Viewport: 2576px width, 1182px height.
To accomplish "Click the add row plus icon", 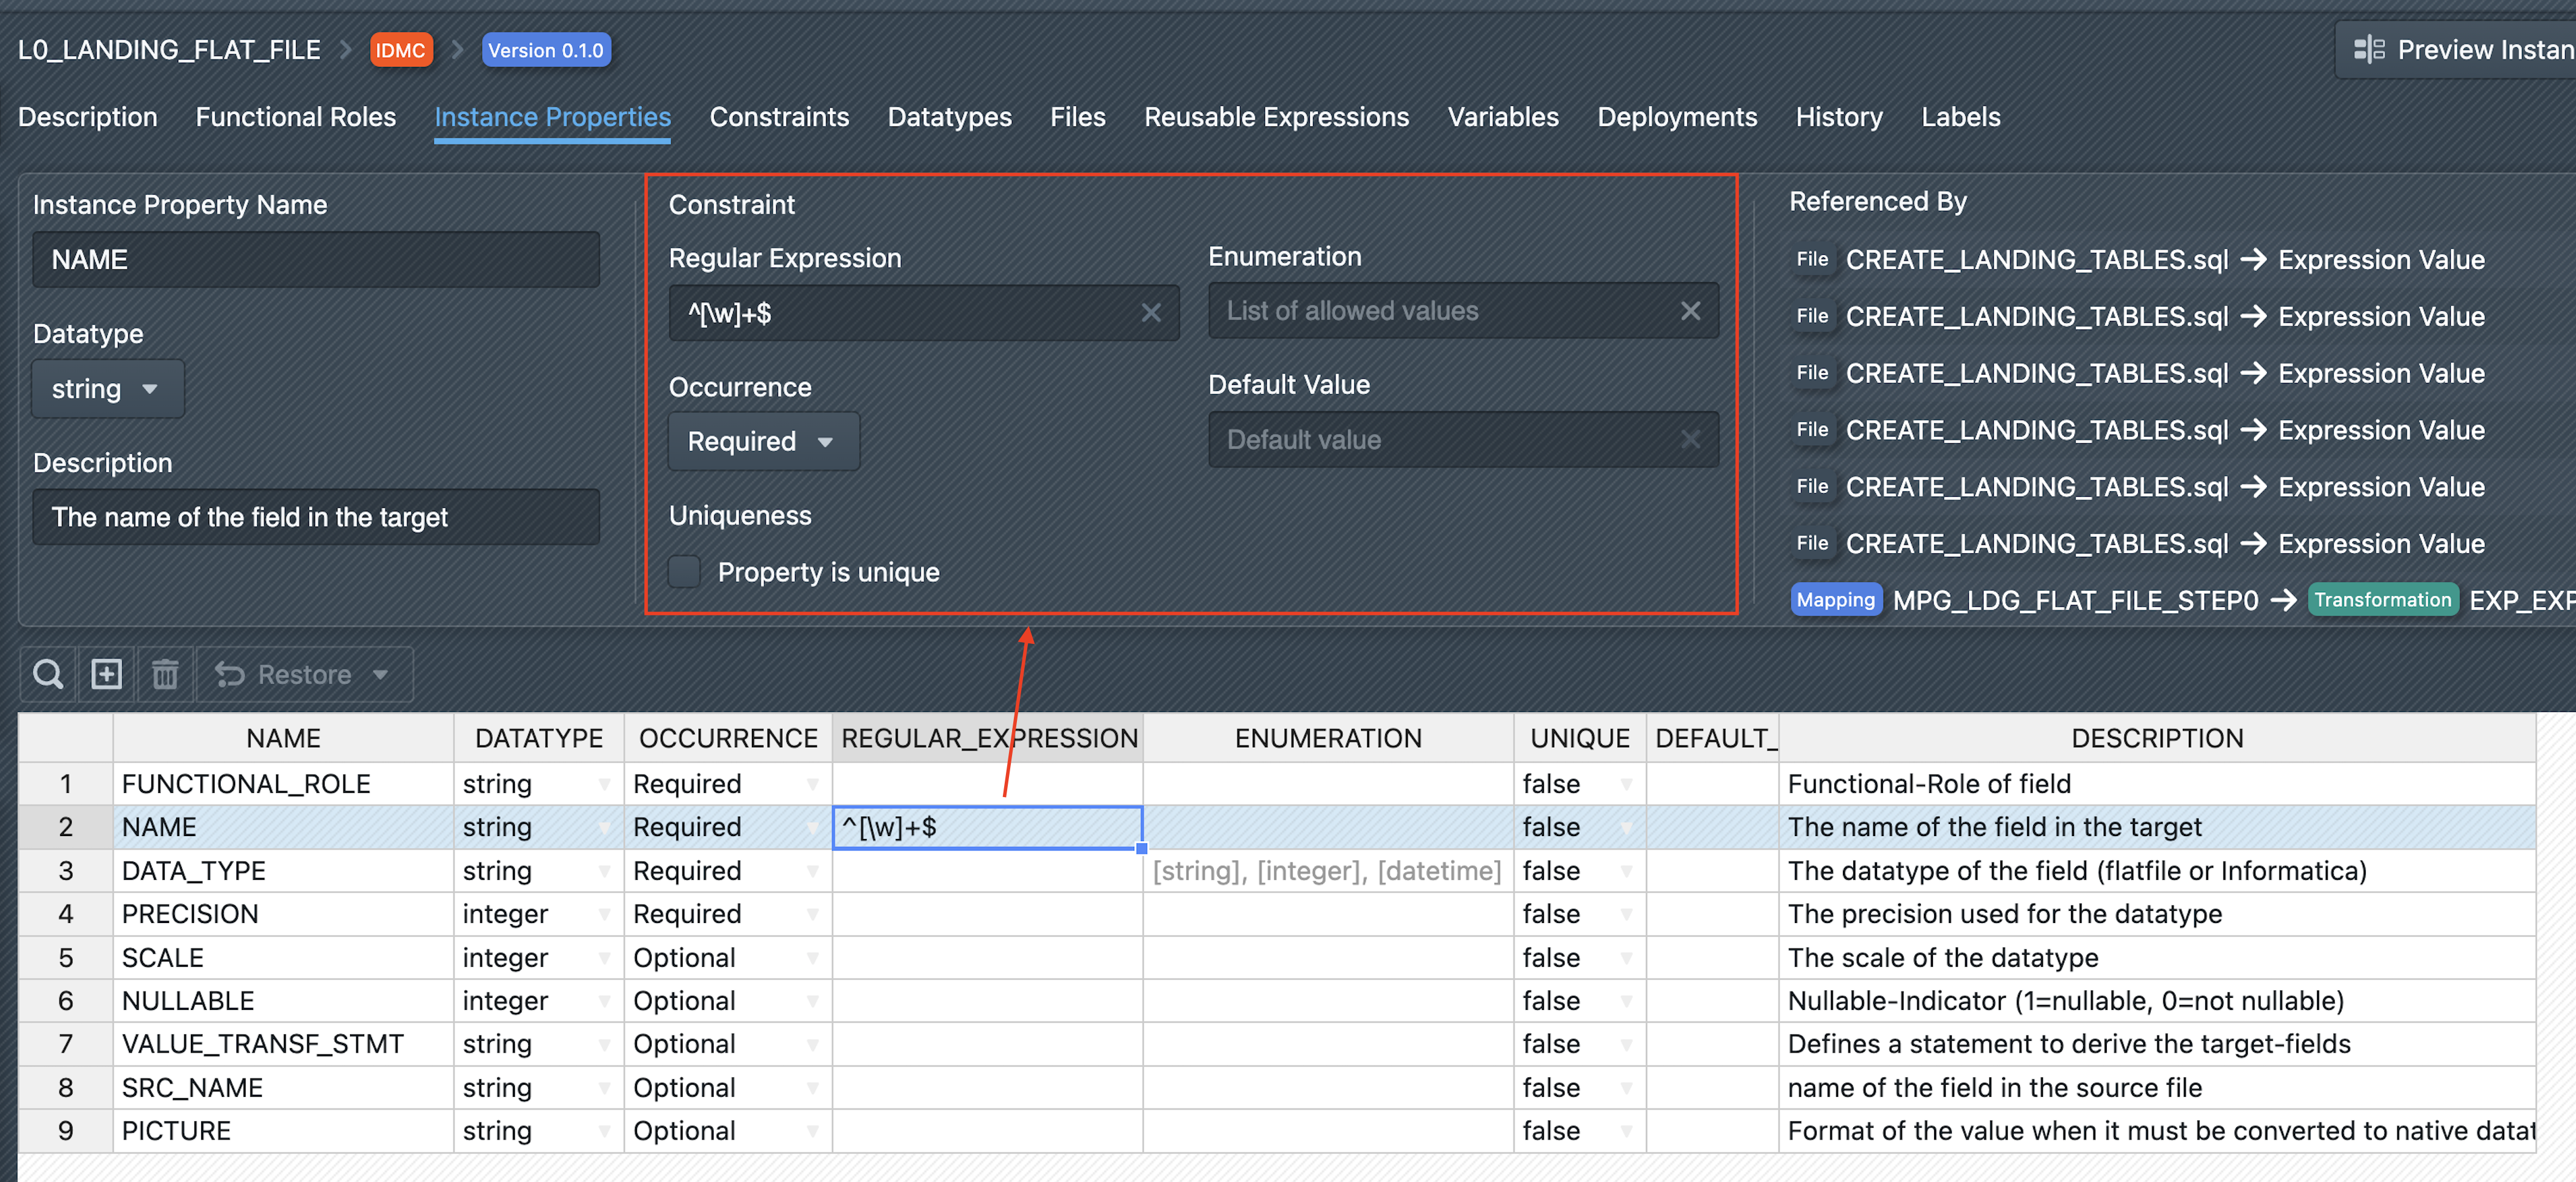I will [x=106, y=674].
